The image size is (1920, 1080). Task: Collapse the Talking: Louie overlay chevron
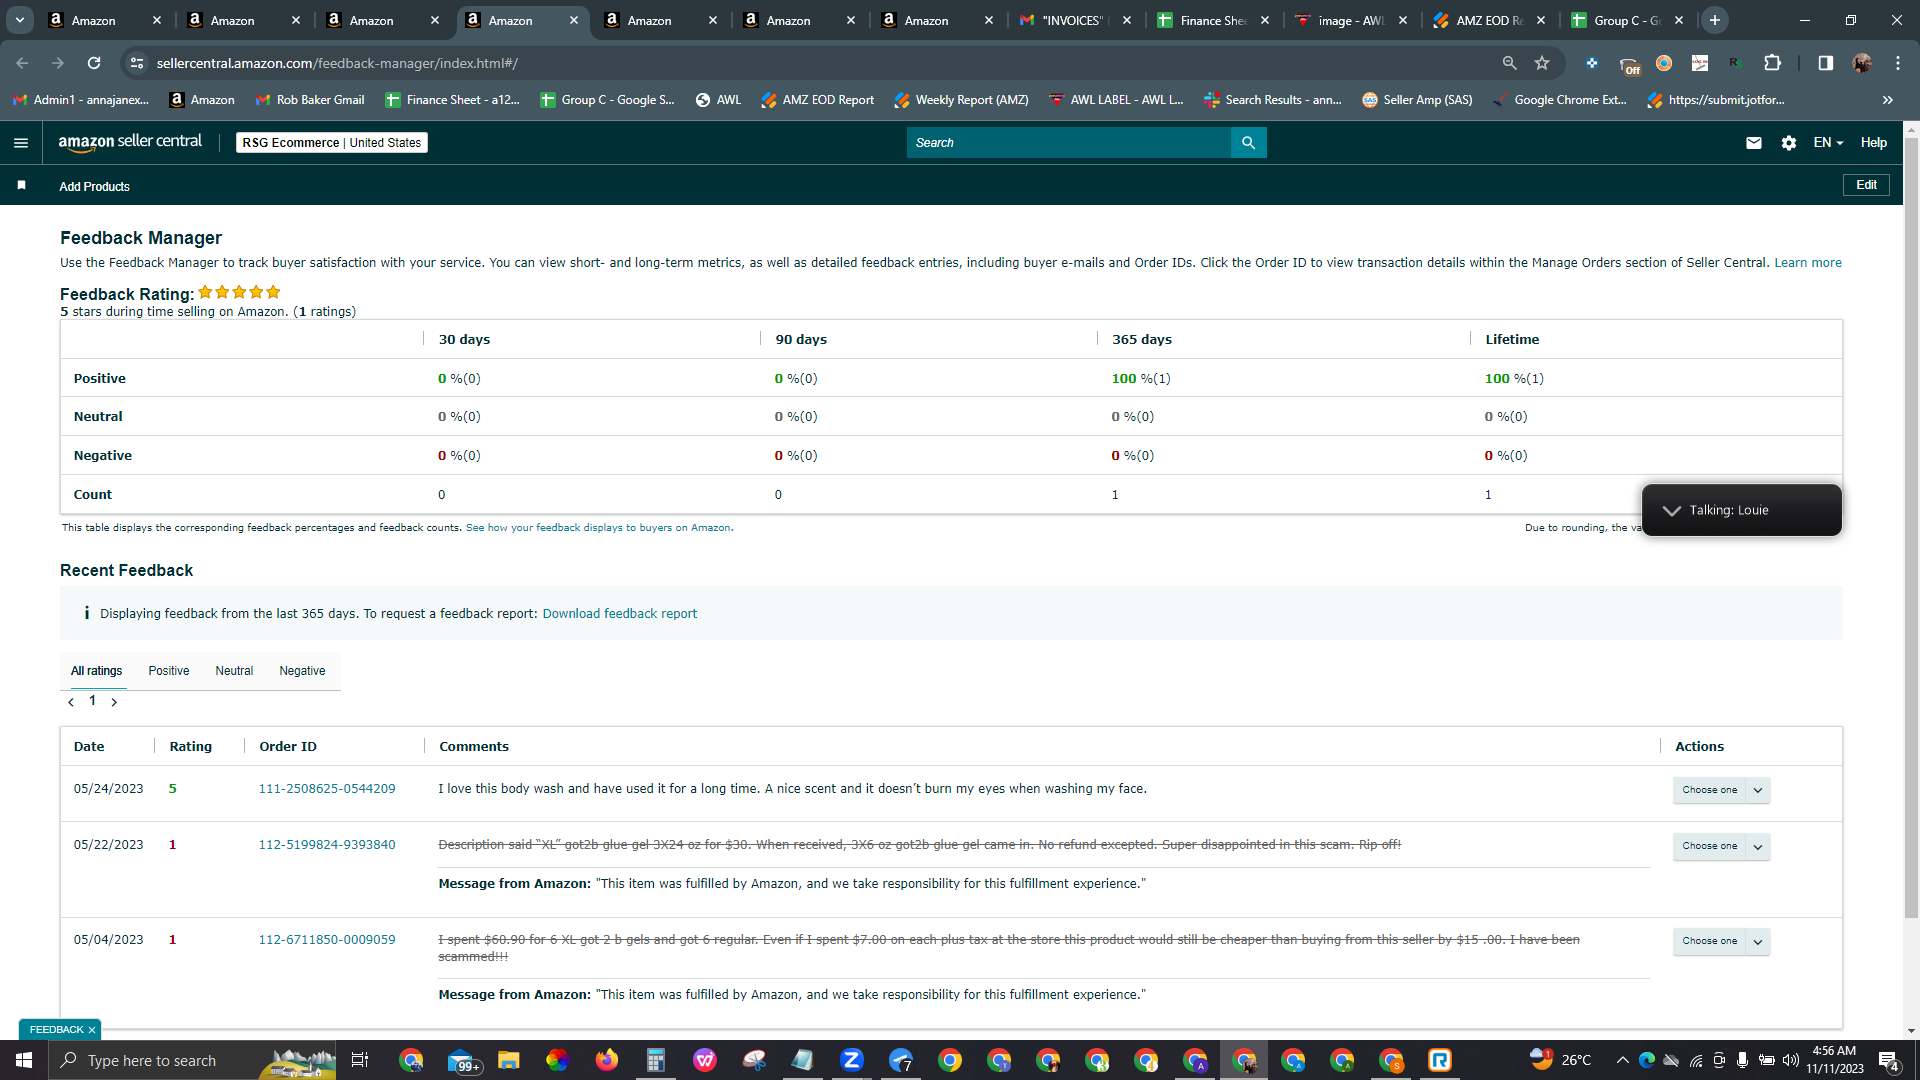(1671, 511)
